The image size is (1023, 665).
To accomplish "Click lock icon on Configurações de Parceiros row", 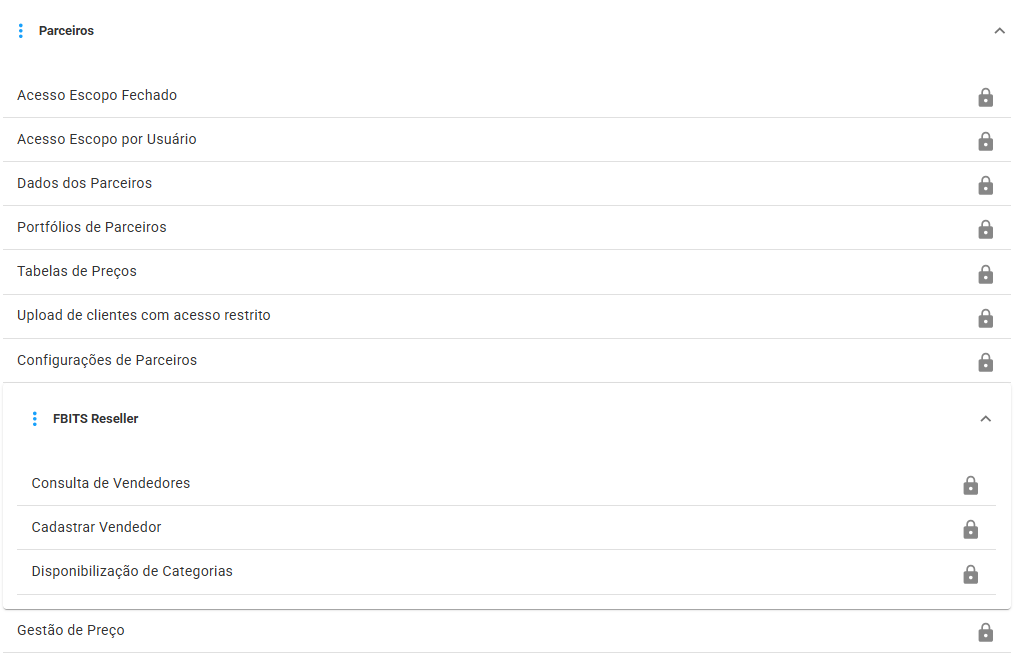I will point(985,362).
